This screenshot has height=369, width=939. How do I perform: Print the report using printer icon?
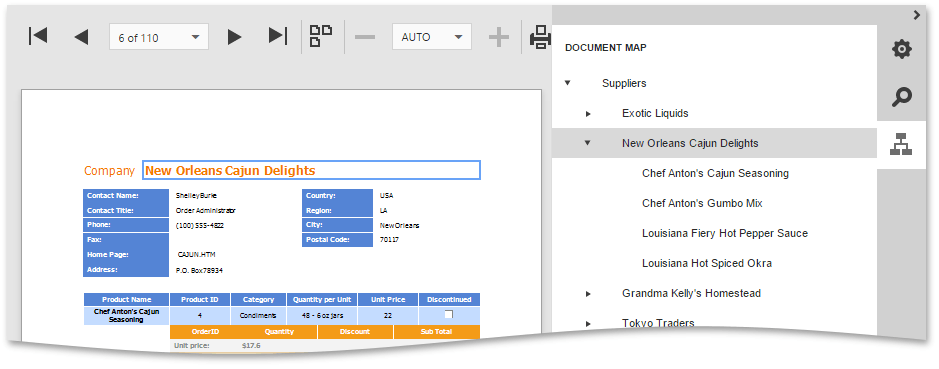coord(541,37)
